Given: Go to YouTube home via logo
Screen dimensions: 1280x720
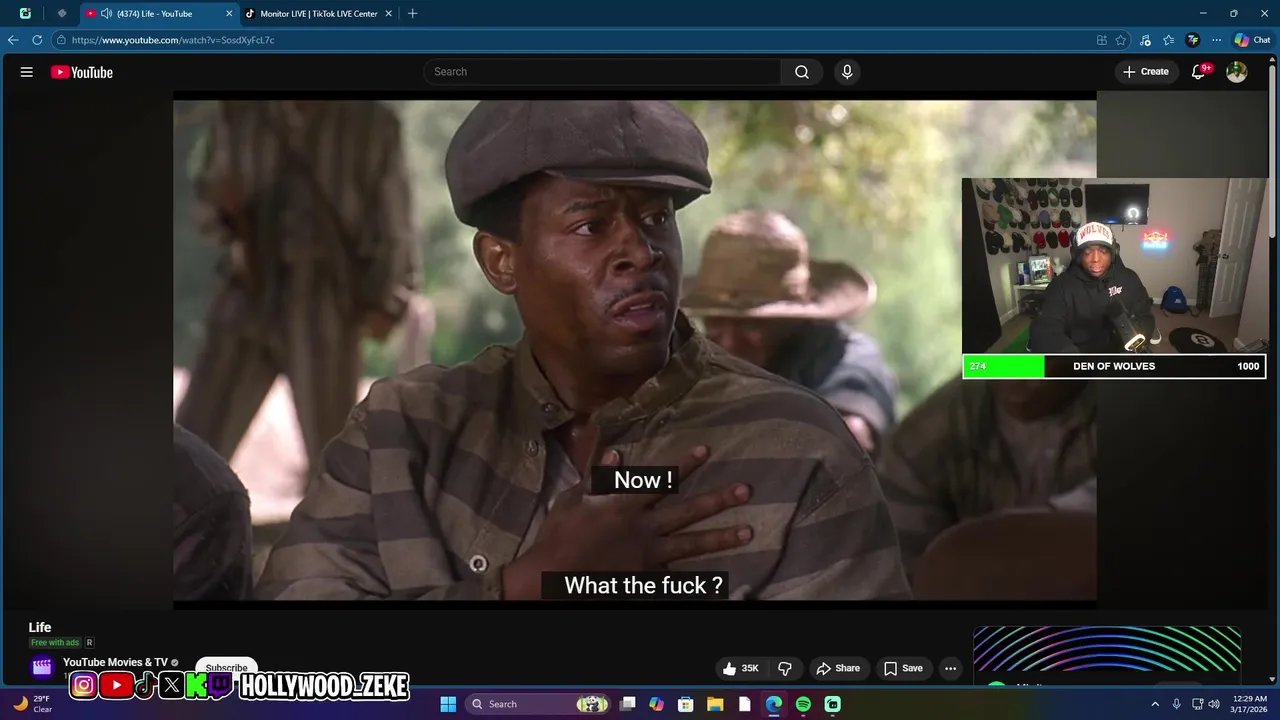Looking at the screenshot, I should (x=82, y=72).
